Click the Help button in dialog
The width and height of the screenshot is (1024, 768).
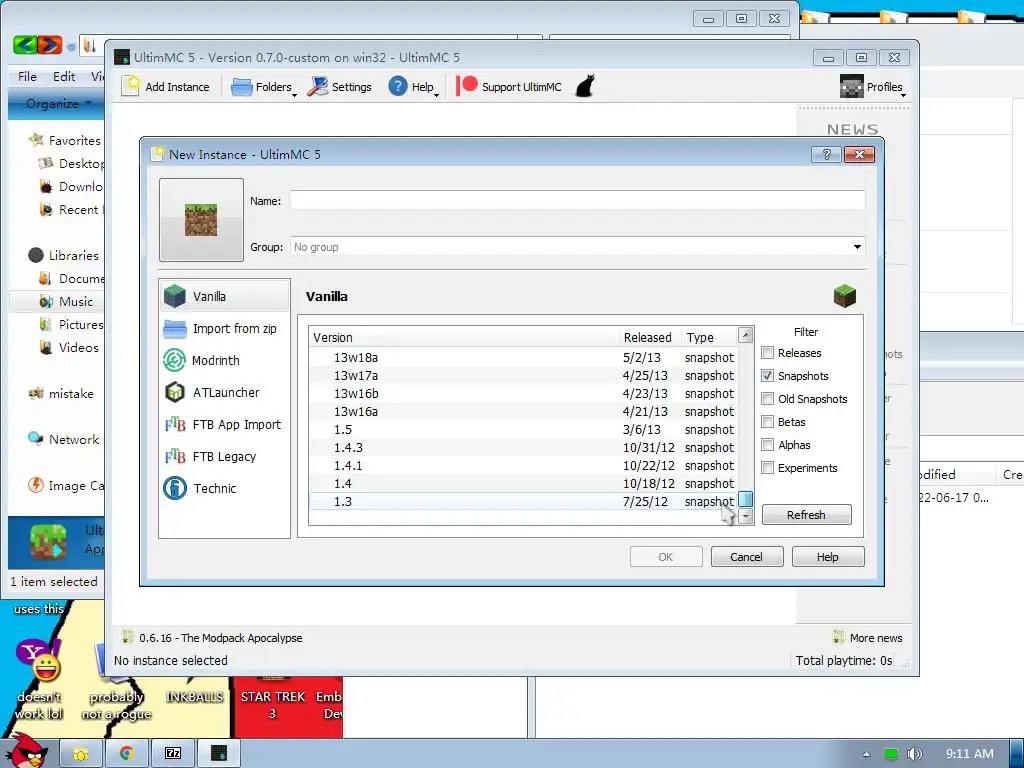(x=827, y=557)
